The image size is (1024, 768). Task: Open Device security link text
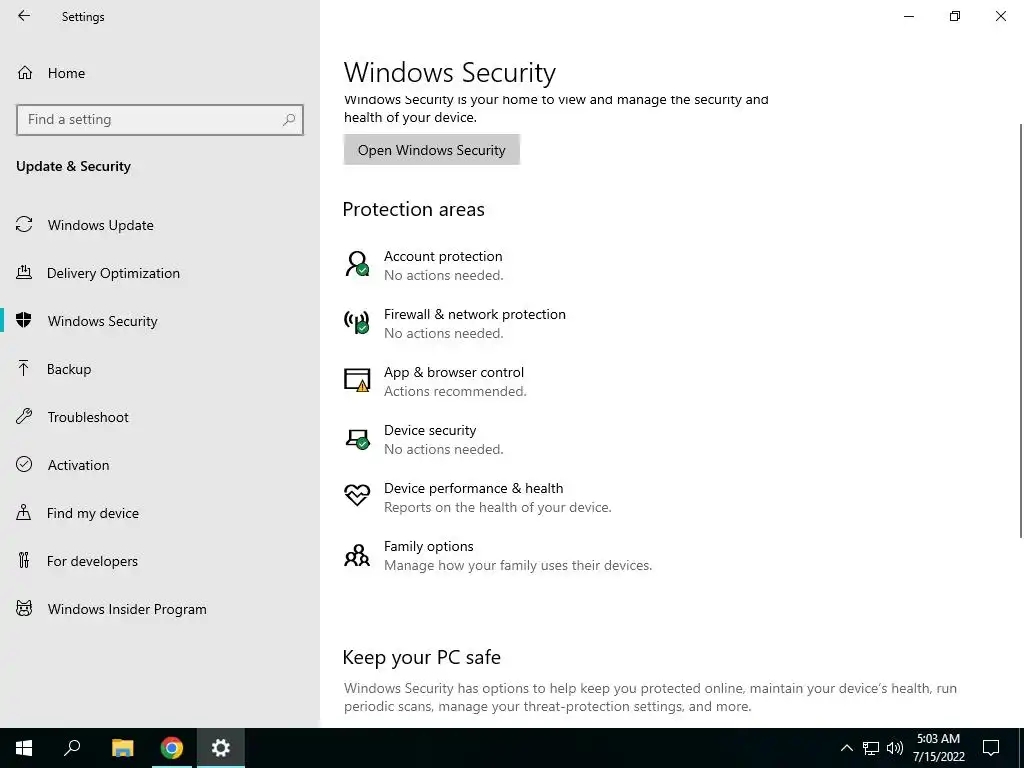[x=430, y=430]
